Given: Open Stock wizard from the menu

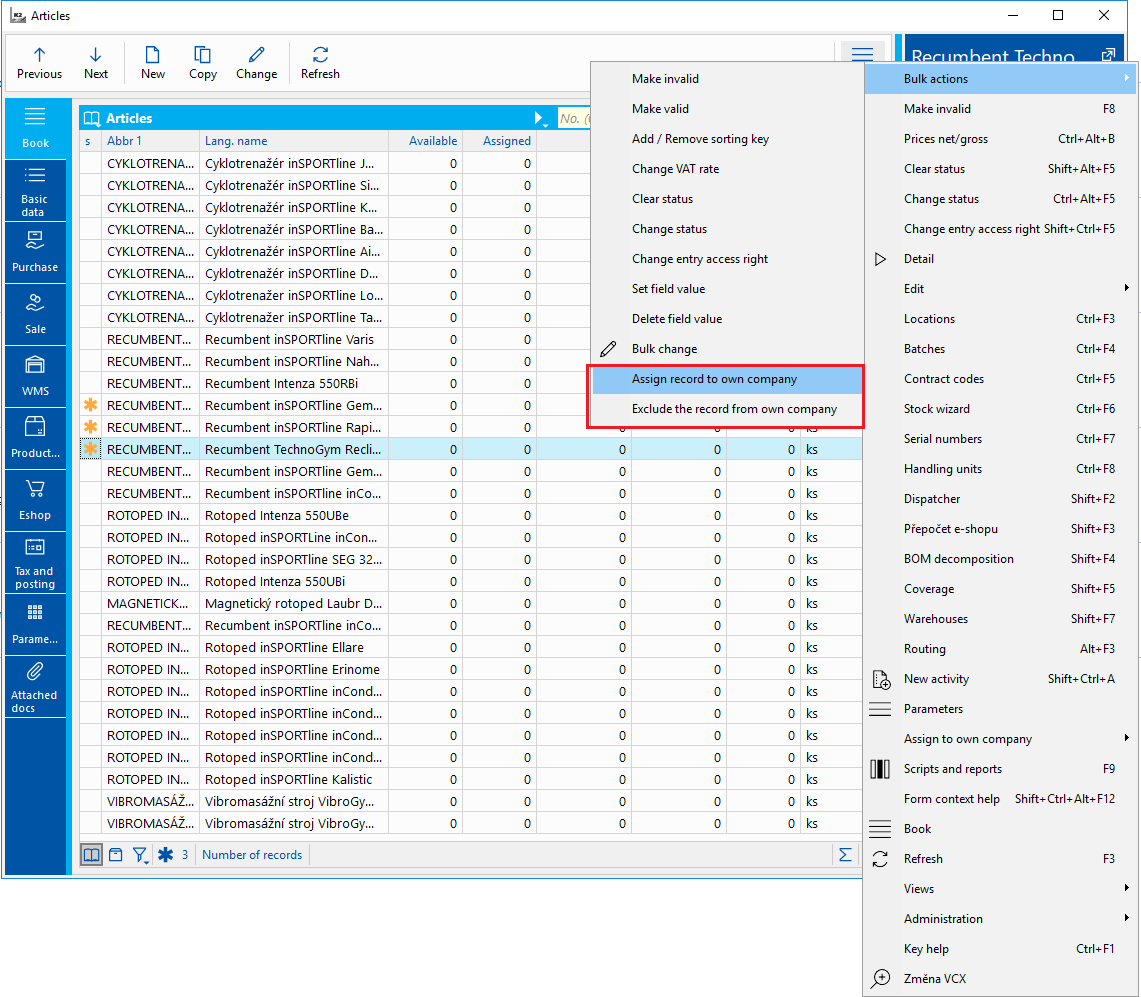Looking at the screenshot, I should (999, 409).
